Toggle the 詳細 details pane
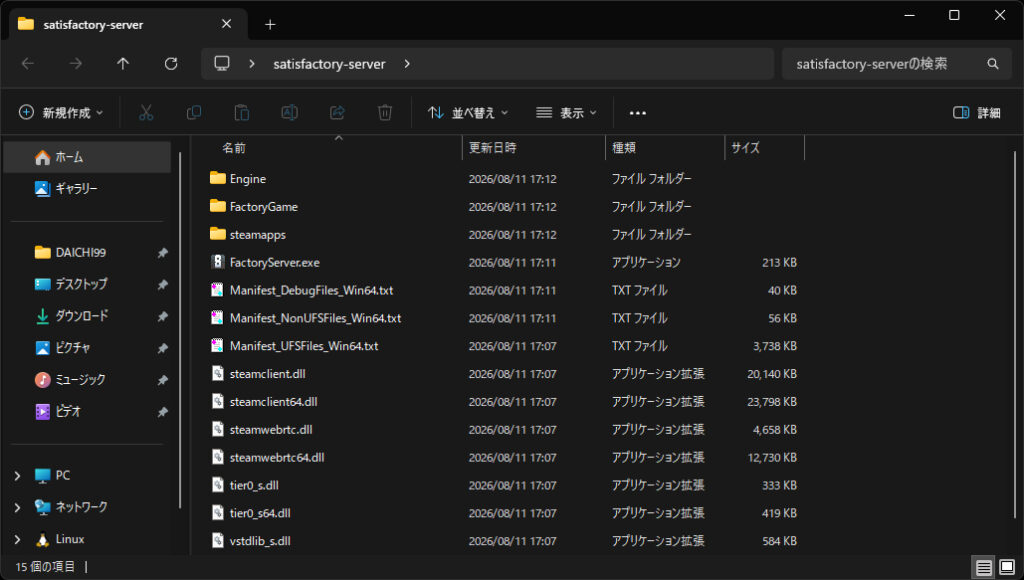 tap(977, 113)
